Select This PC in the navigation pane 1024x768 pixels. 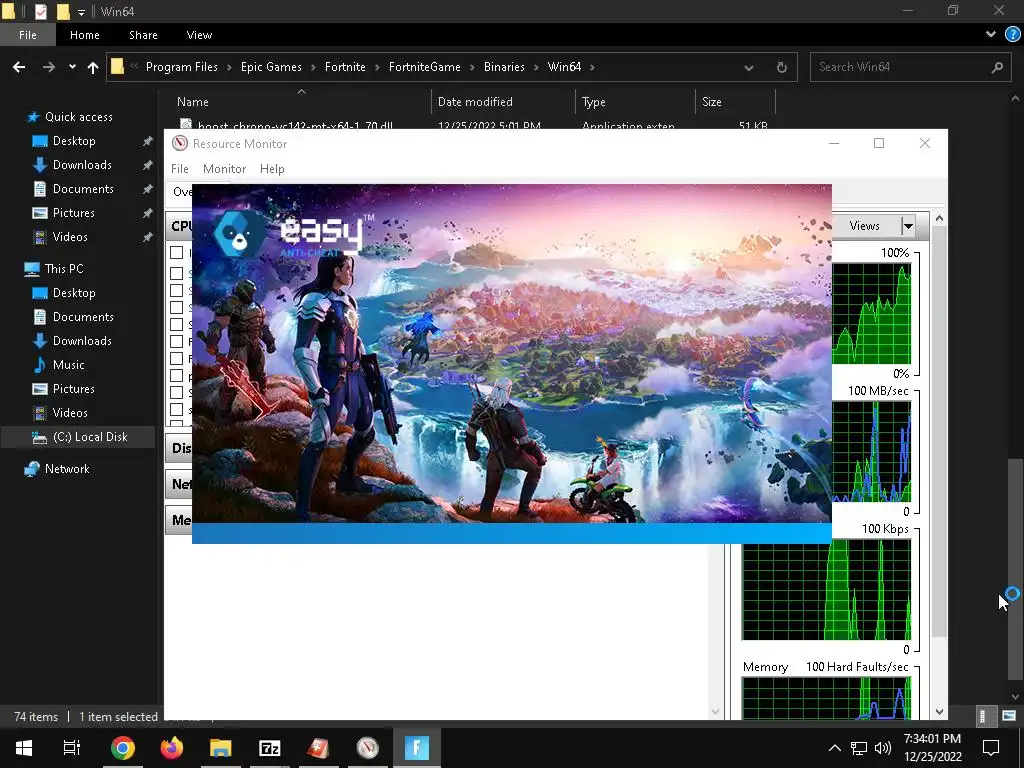coord(63,269)
